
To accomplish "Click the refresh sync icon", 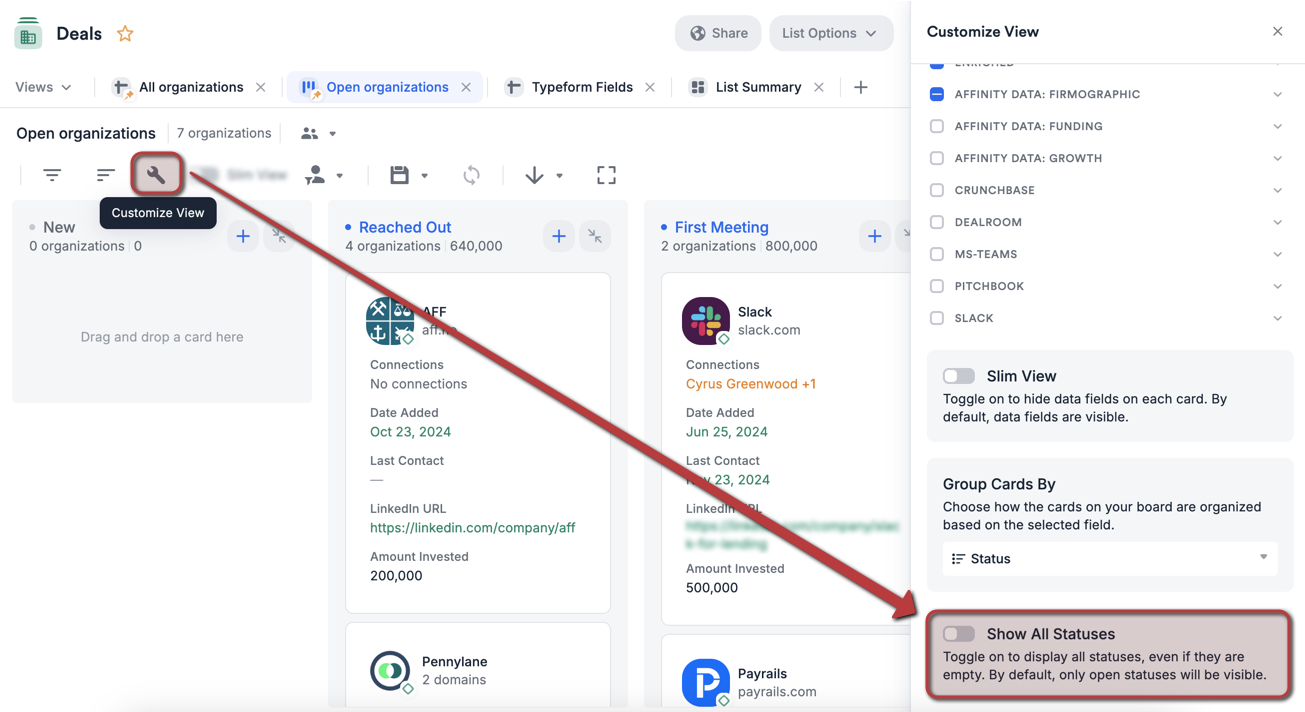I will point(470,174).
